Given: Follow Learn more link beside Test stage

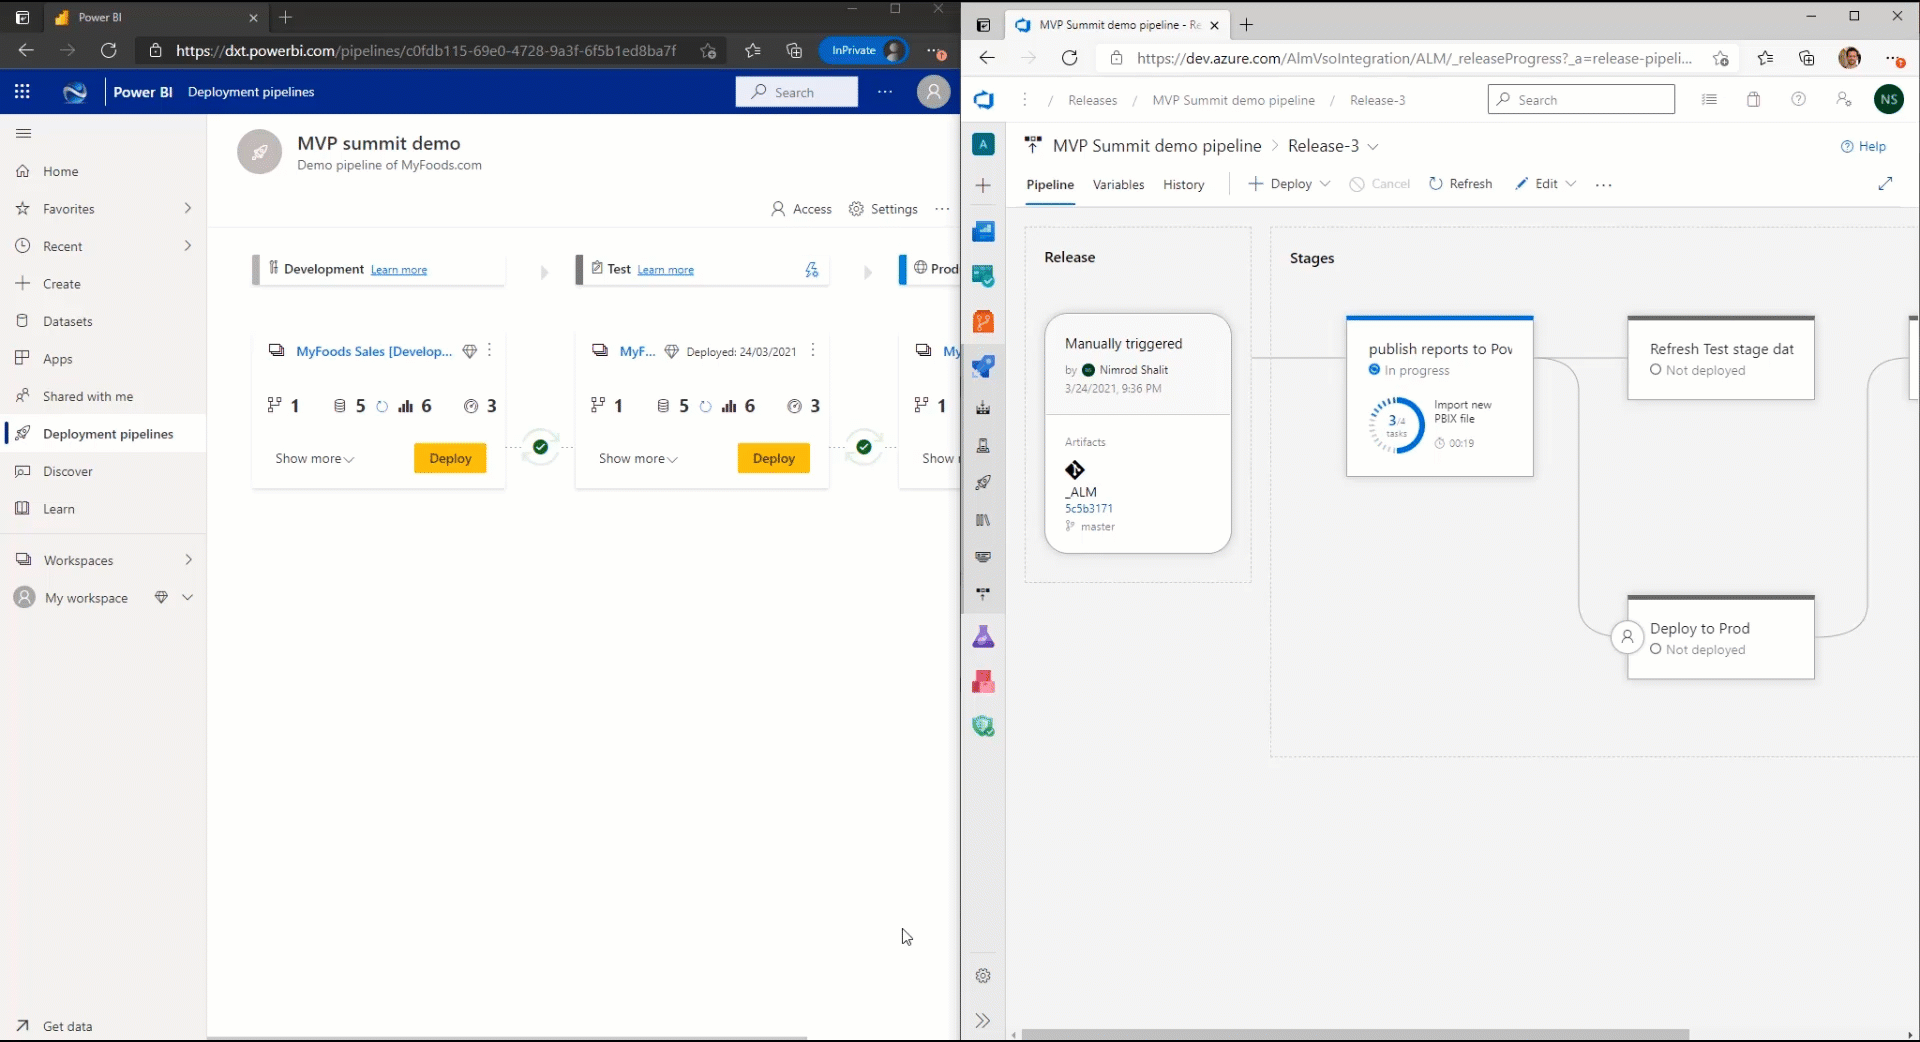Looking at the screenshot, I should tap(665, 270).
